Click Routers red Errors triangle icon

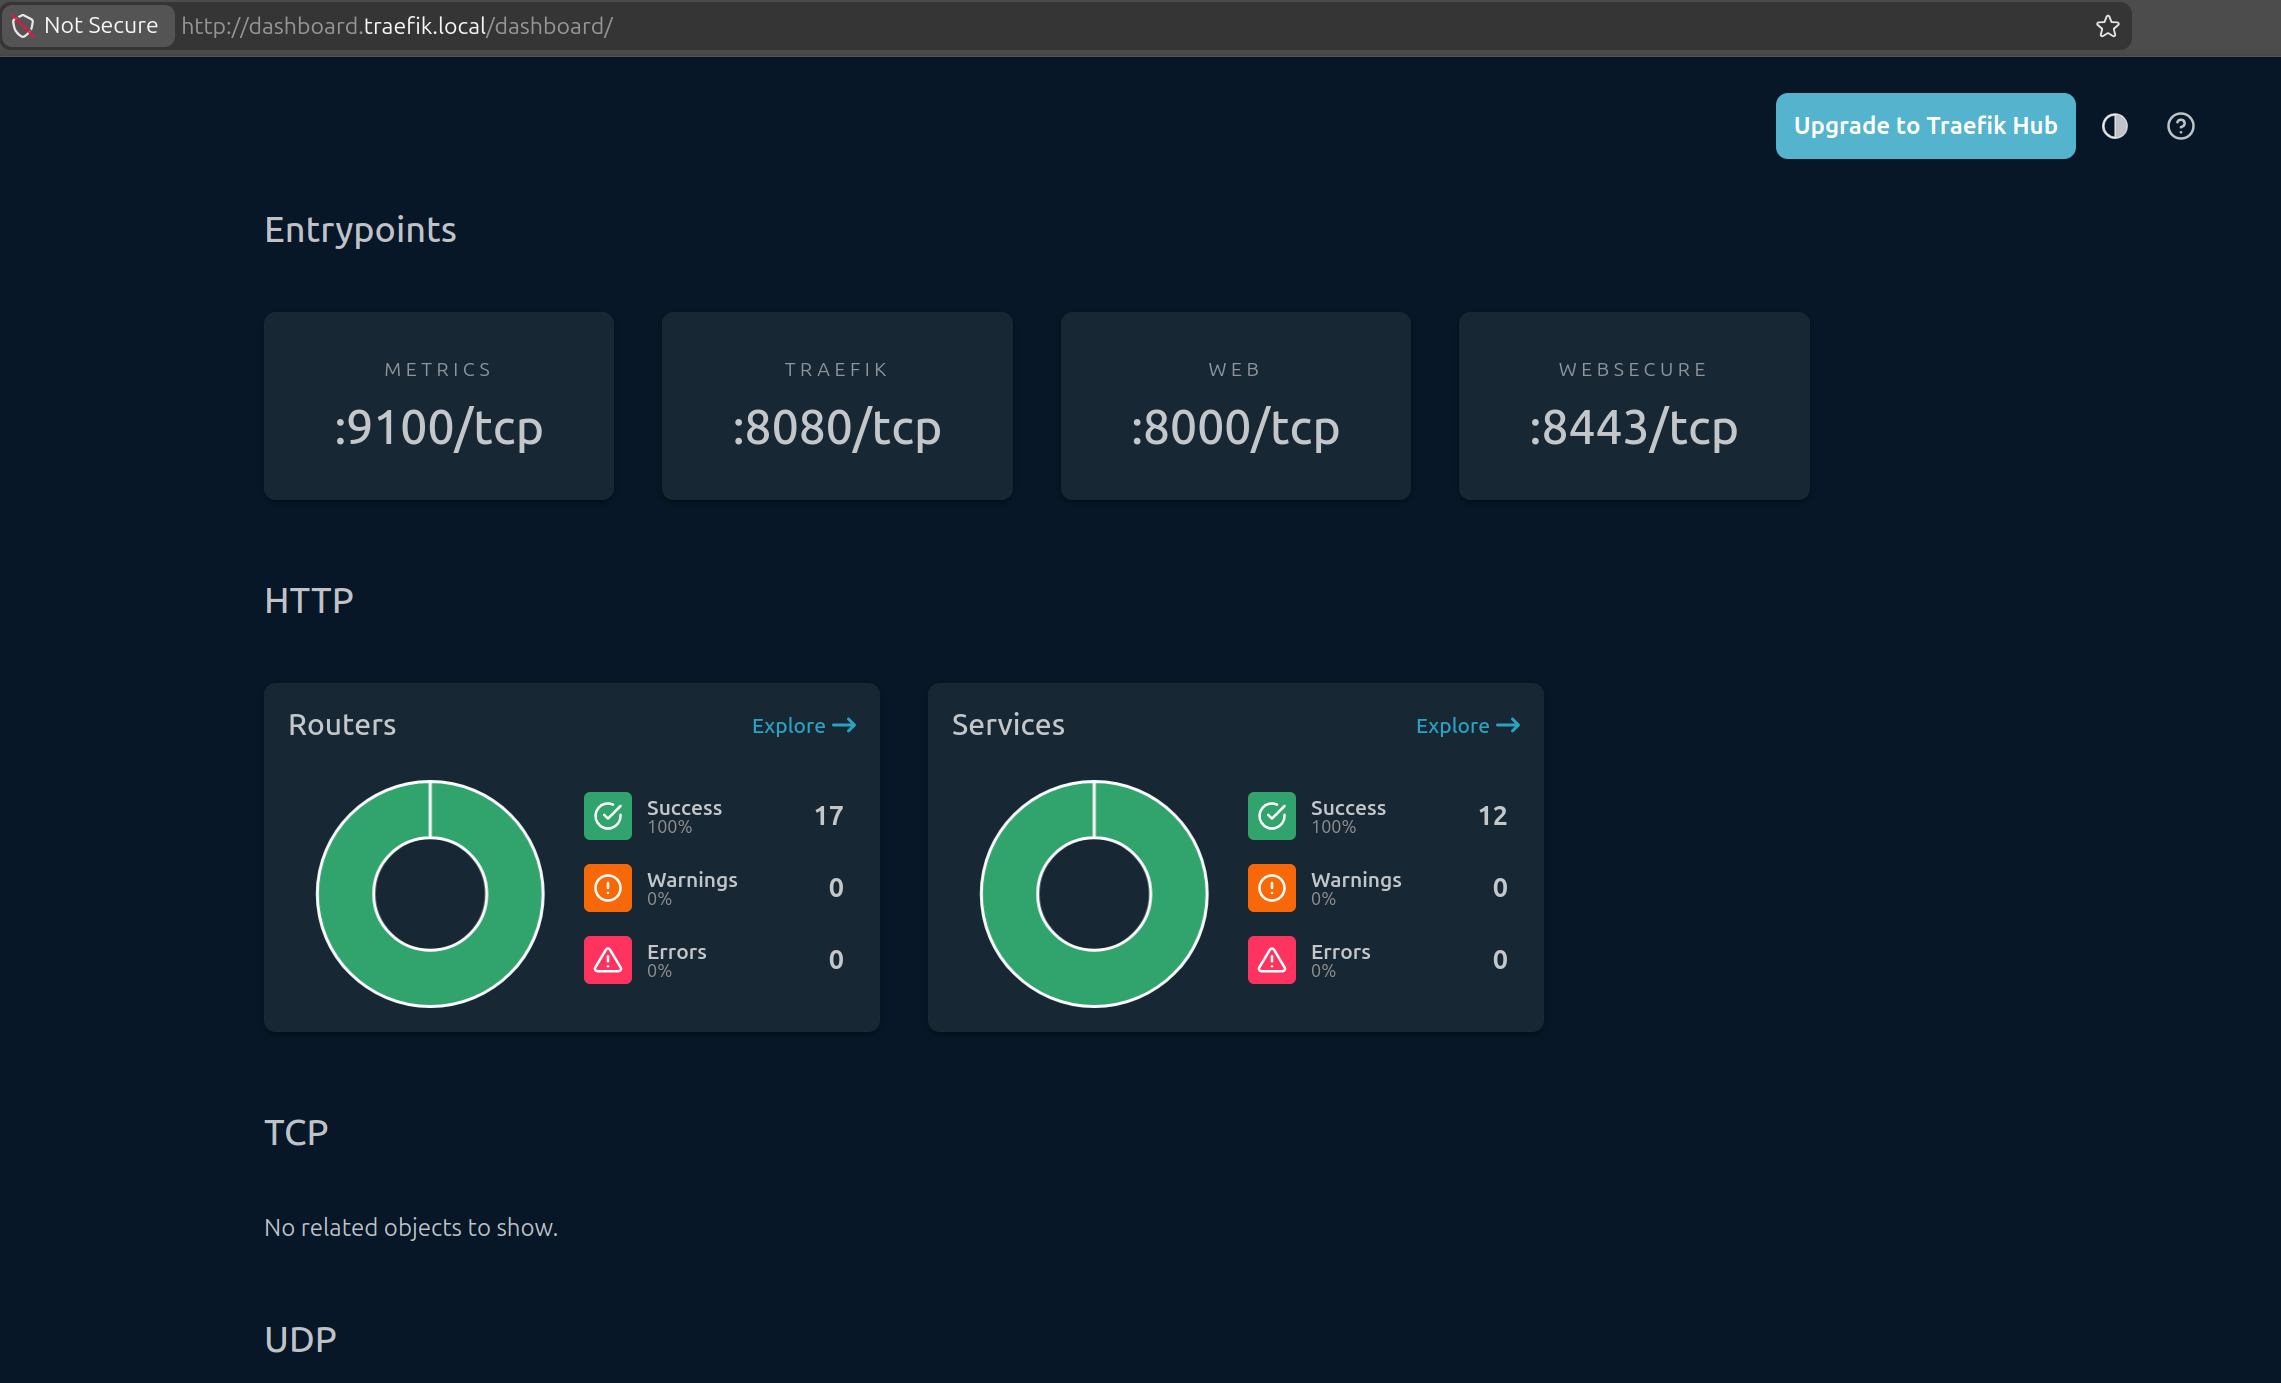pyautogui.click(x=607, y=960)
